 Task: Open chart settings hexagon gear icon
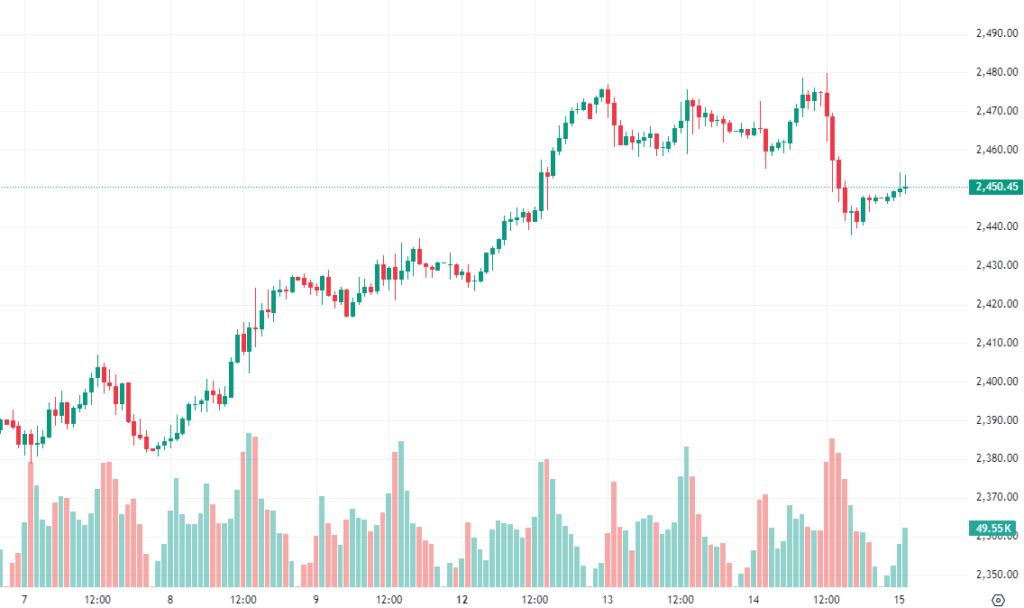point(997,600)
